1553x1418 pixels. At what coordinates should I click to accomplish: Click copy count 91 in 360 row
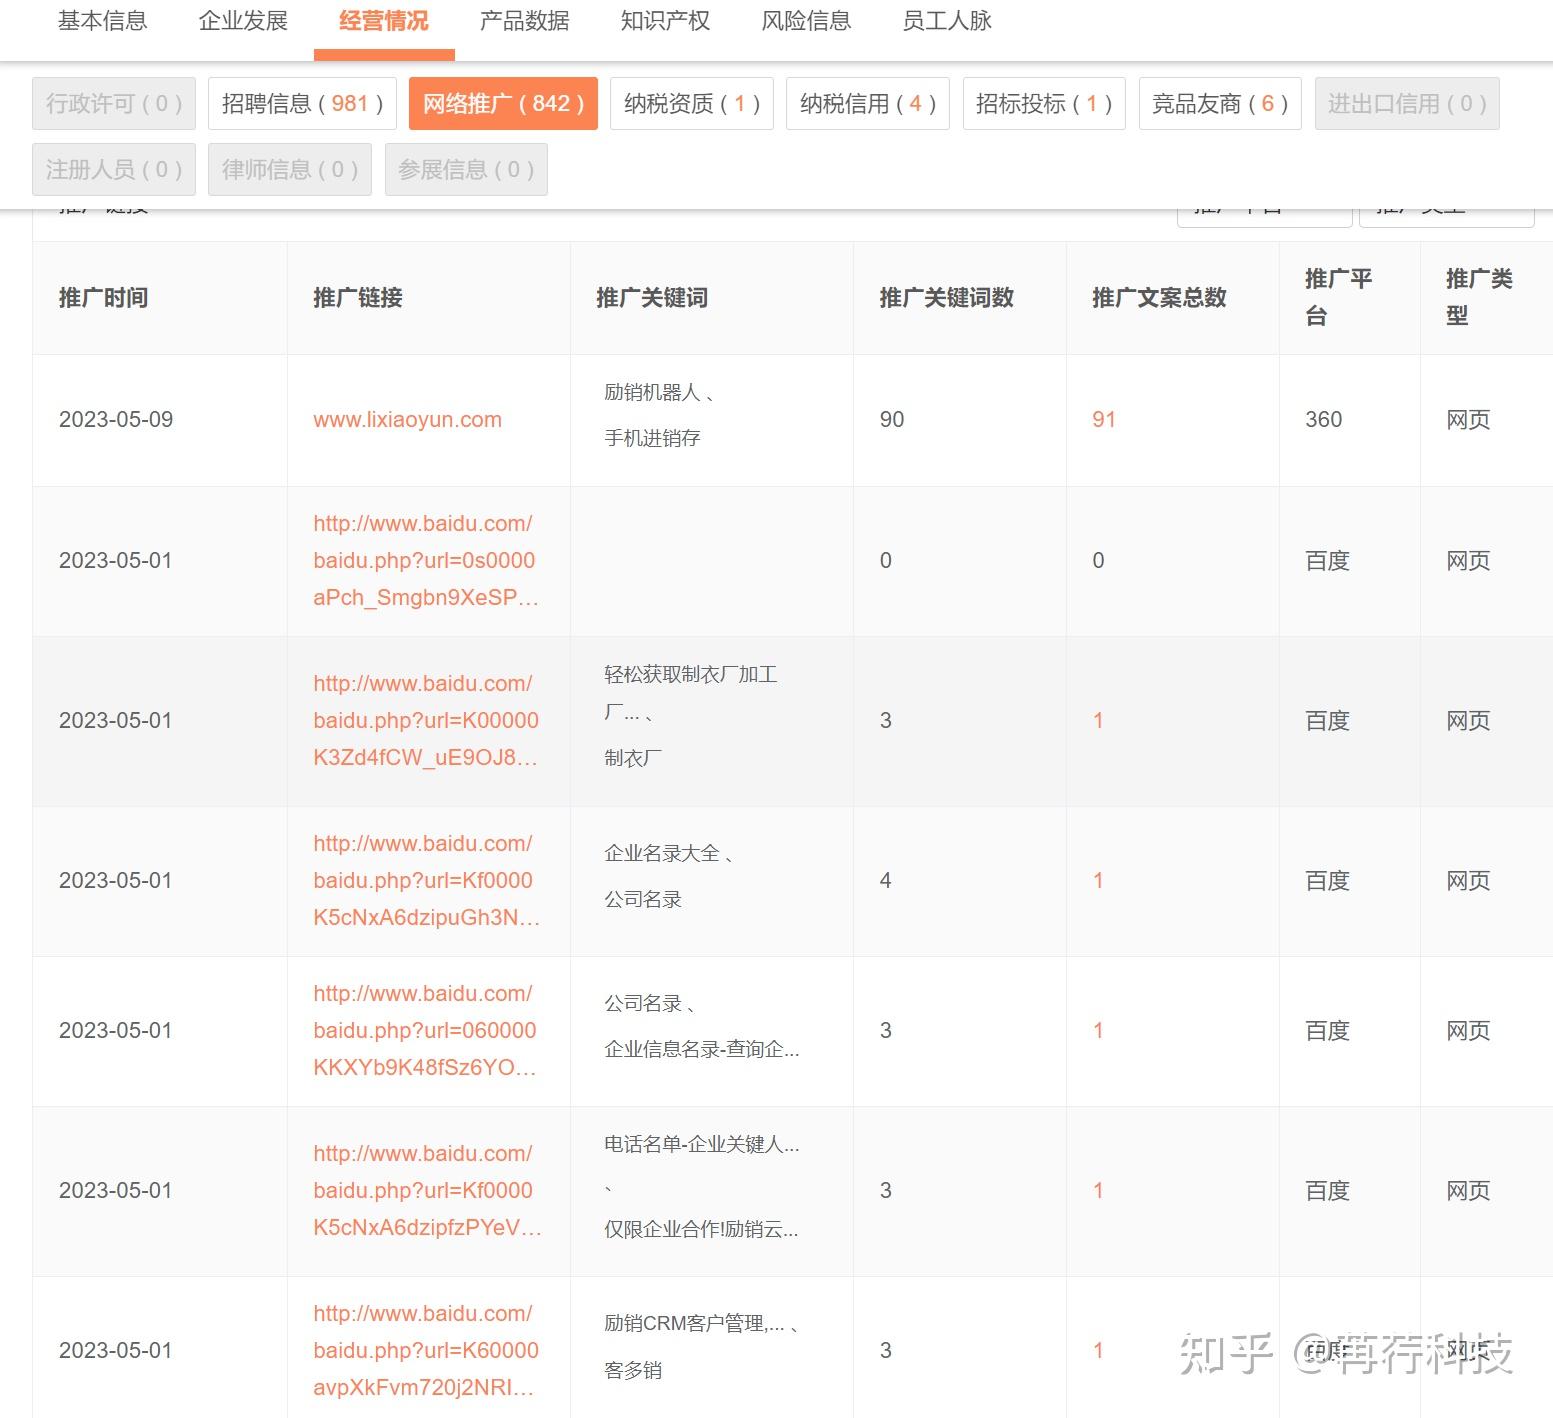1103,419
